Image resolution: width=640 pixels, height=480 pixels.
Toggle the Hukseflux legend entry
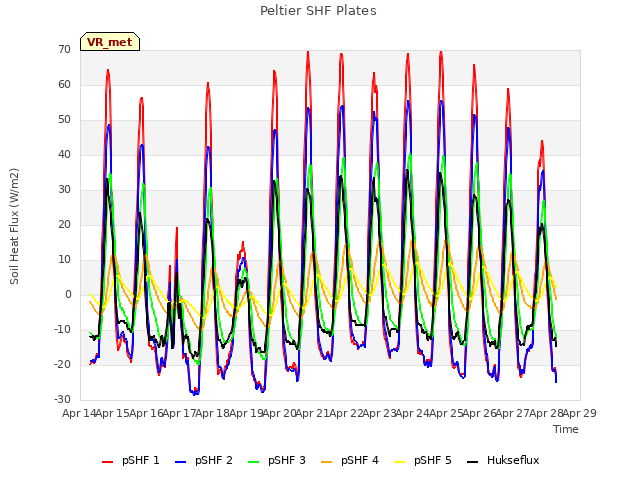point(503,460)
